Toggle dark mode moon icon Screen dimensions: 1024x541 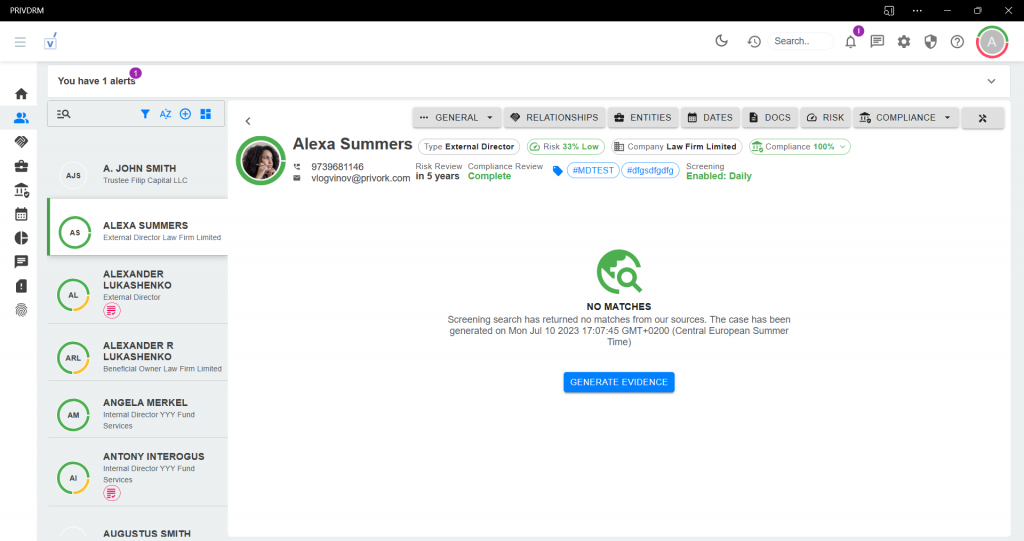(722, 41)
